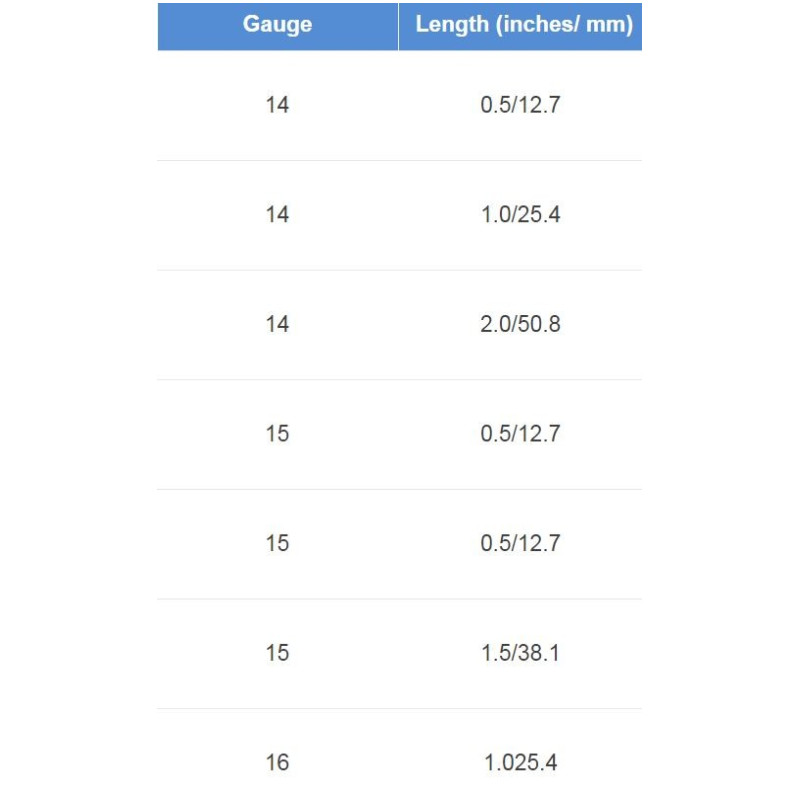This screenshot has width=800, height=800.
Task: Select the 1.0/25.4 length cell
Action: (520, 215)
